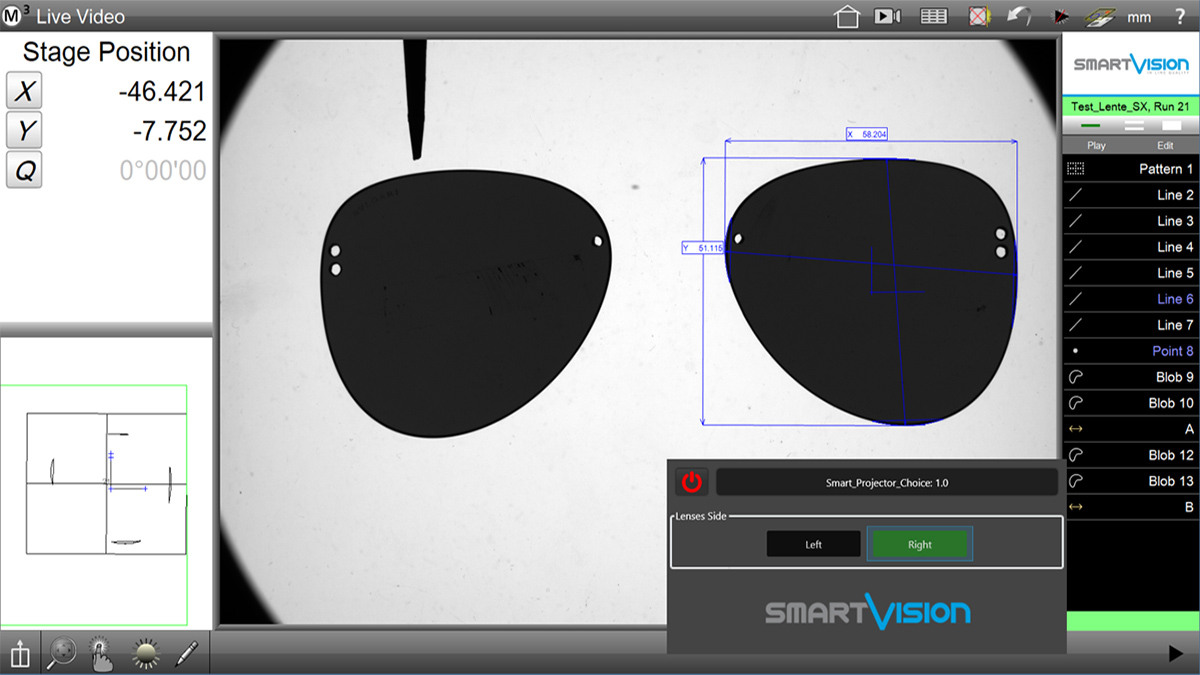This screenshot has height=675, width=1200.
Task: Select Blob 12 in the feature list
Action: [x=1131, y=455]
